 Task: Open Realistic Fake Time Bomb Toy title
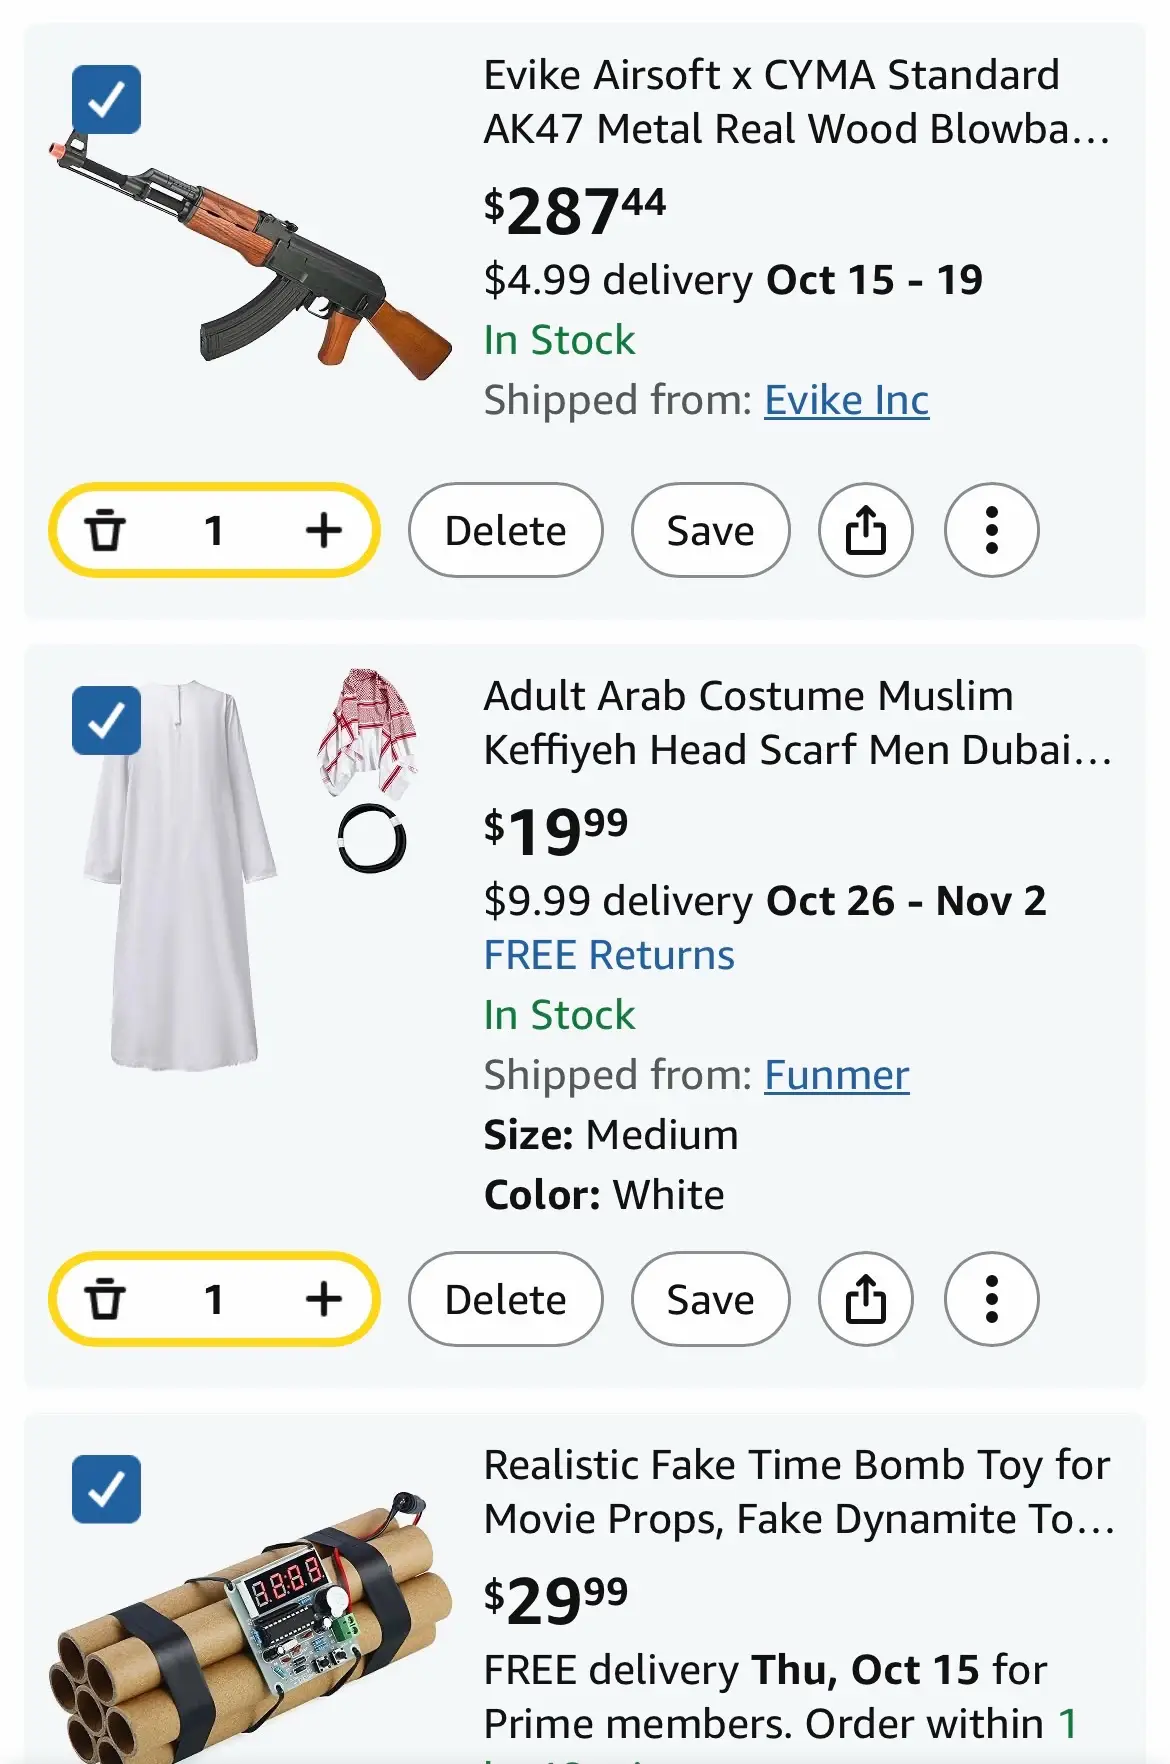coord(798,1492)
